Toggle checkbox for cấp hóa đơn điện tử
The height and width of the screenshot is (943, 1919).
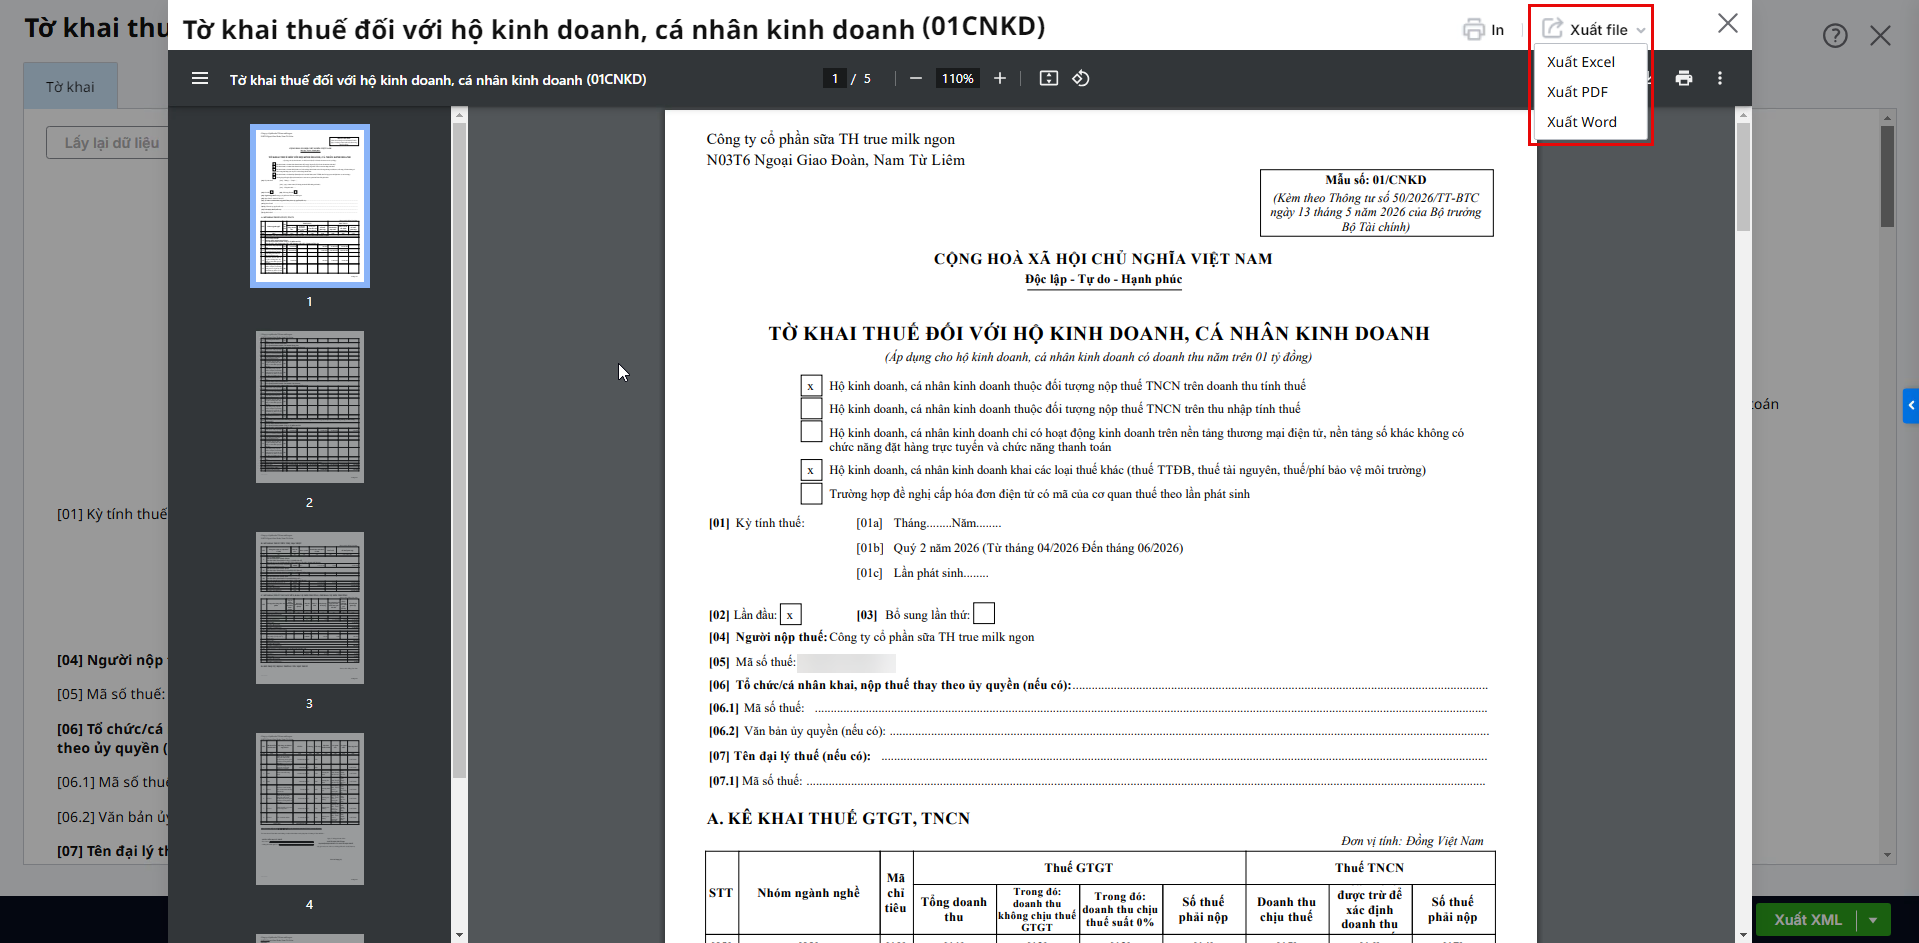click(811, 494)
